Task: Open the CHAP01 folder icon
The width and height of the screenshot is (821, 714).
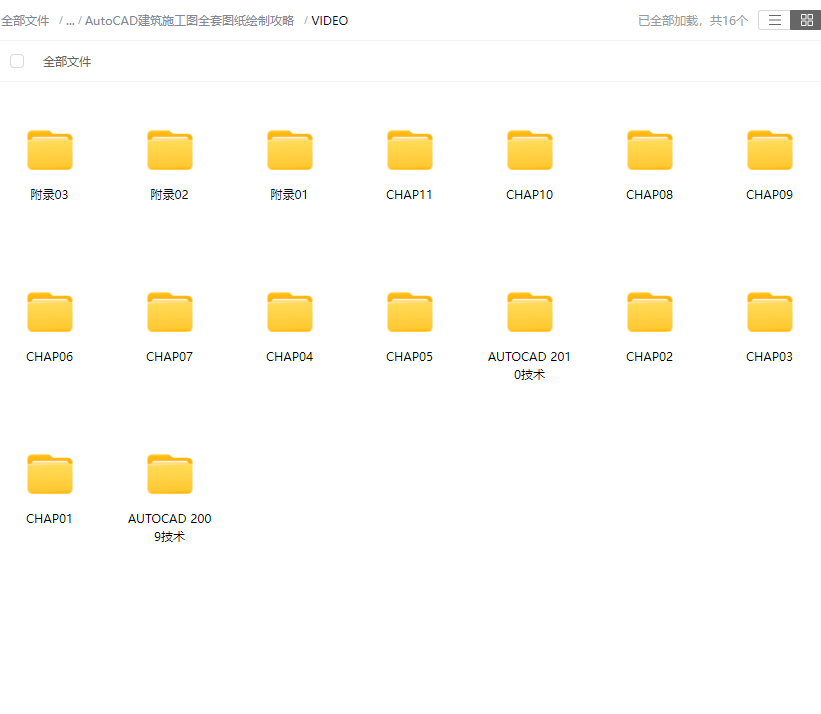Action: tap(49, 474)
